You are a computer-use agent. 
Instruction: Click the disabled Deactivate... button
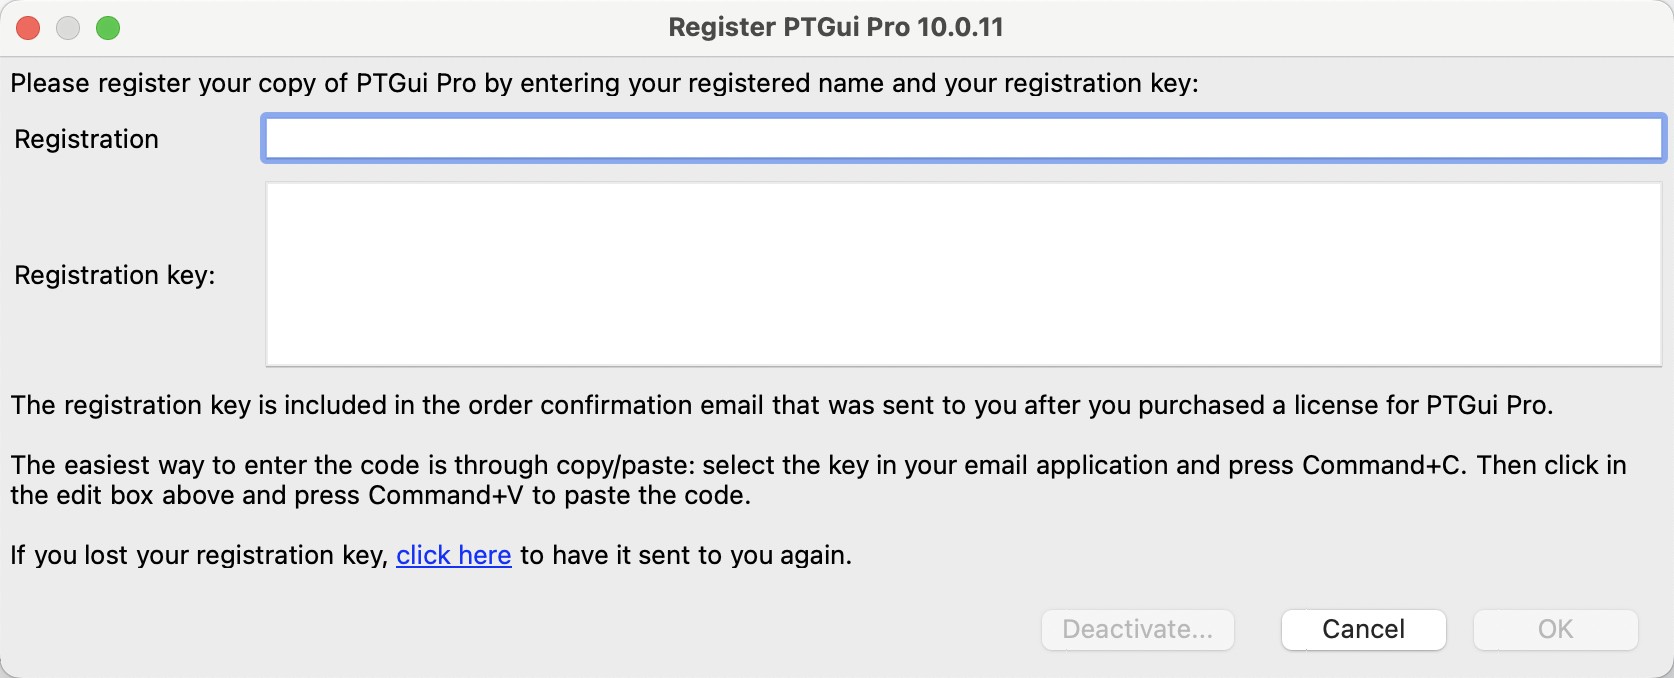pos(1137,629)
